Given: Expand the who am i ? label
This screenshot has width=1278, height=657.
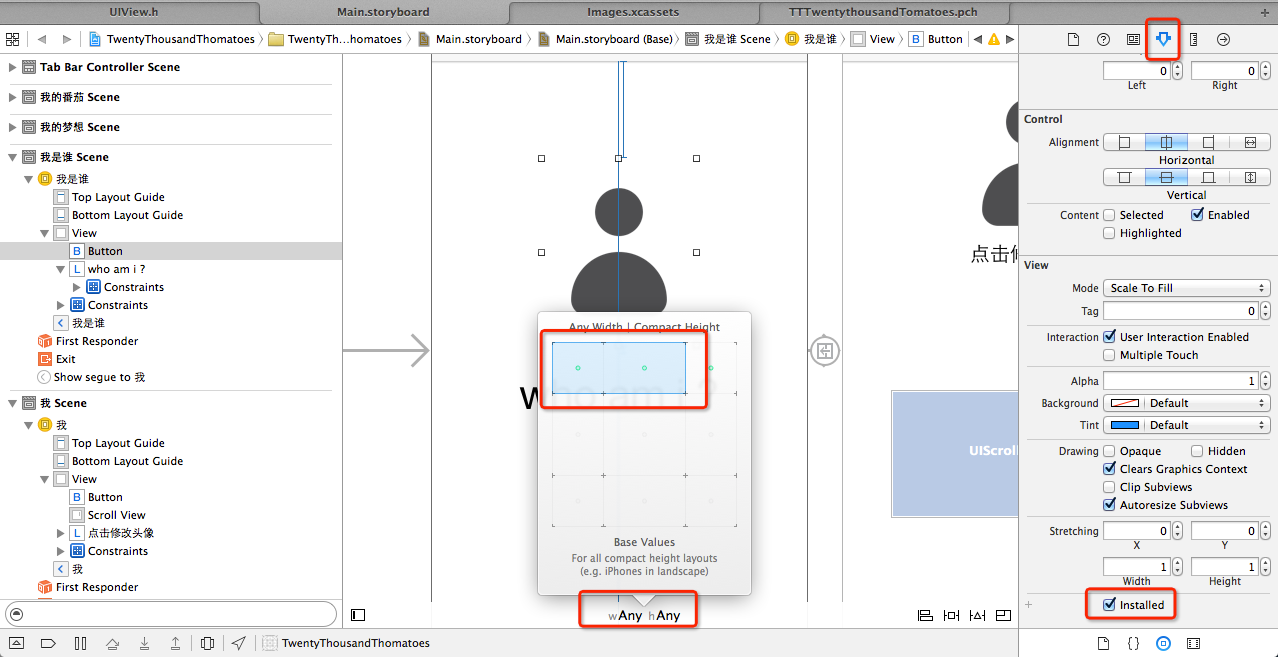Looking at the screenshot, I should [x=61, y=269].
